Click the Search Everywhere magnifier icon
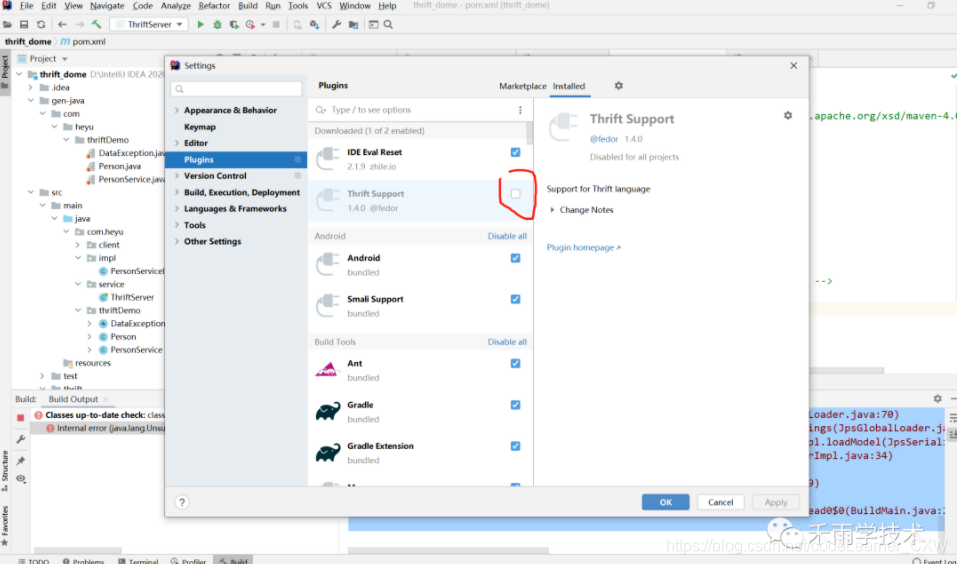Screen dimensions: 957x564 coord(388,24)
